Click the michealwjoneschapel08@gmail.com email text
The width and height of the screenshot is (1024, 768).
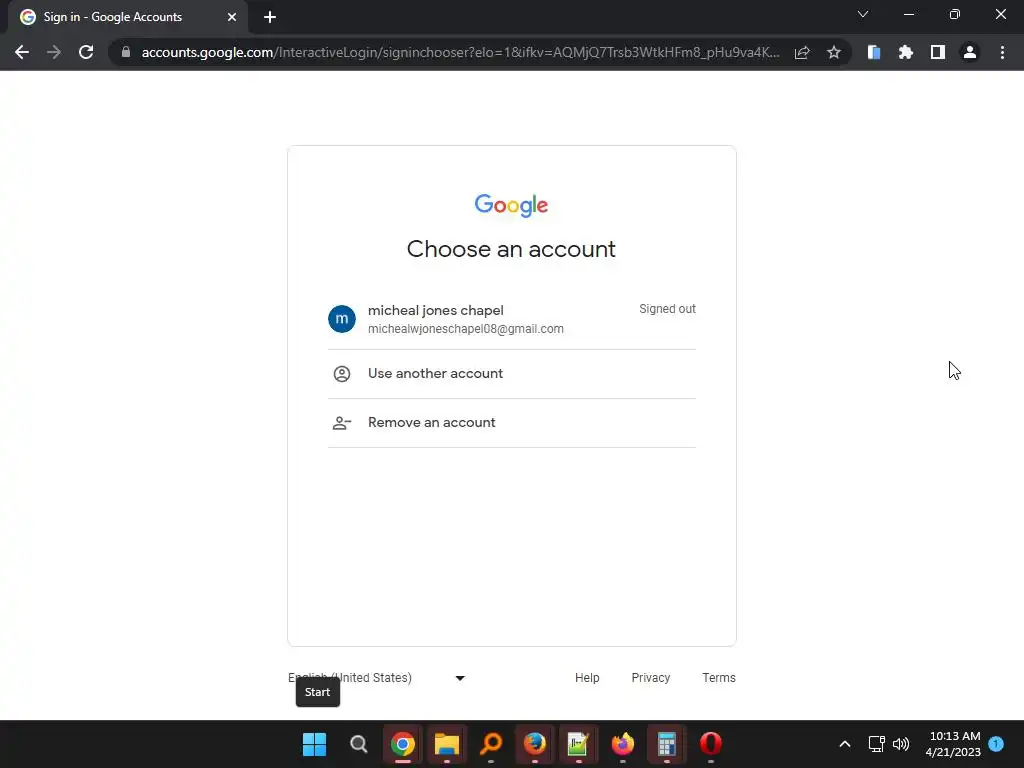pyautogui.click(x=466, y=329)
